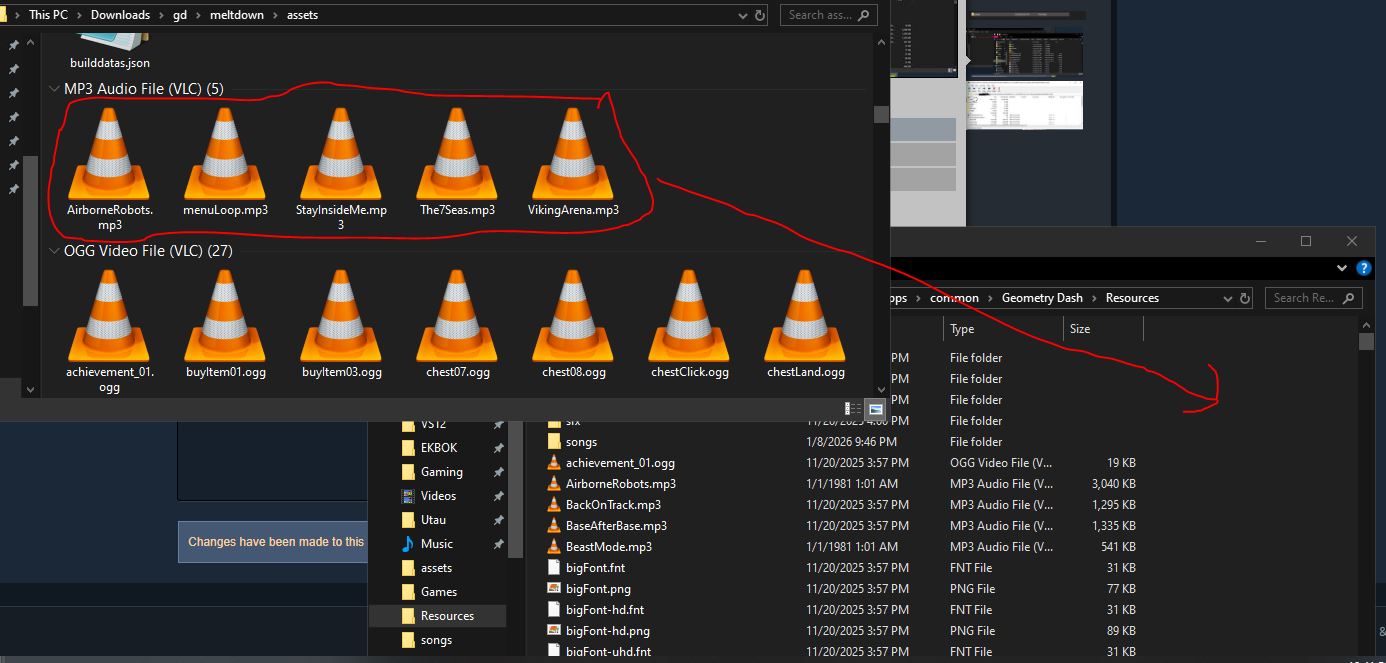The image size is (1386, 663).
Task: Collapse the OGG Video File (VLC) group
Action: [x=54, y=251]
